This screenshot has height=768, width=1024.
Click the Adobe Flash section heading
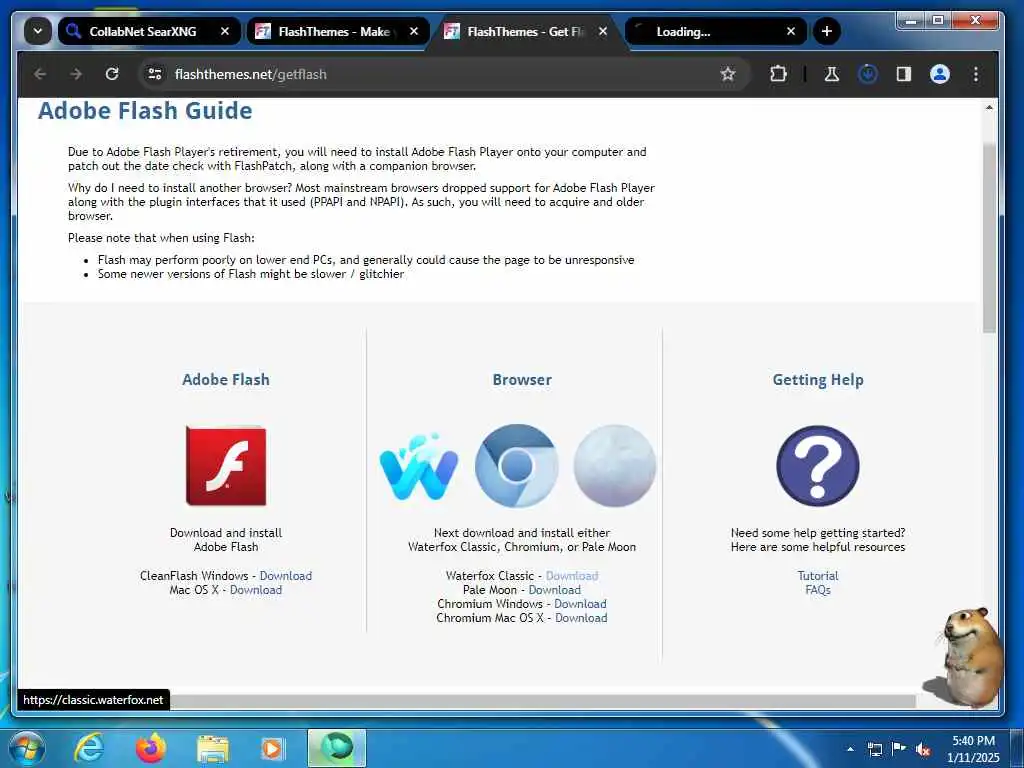coord(226,379)
